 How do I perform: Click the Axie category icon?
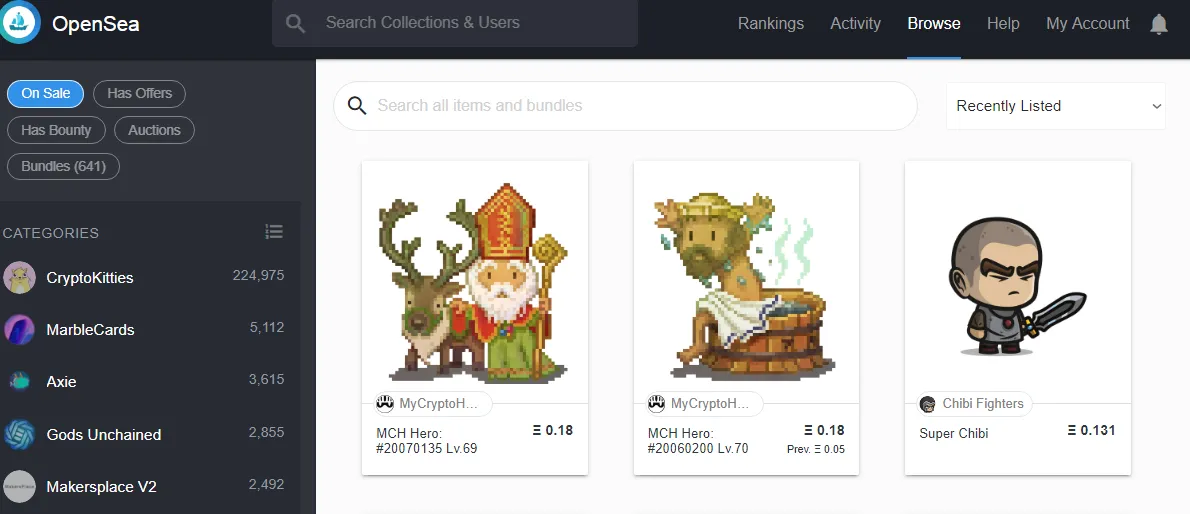(19, 381)
